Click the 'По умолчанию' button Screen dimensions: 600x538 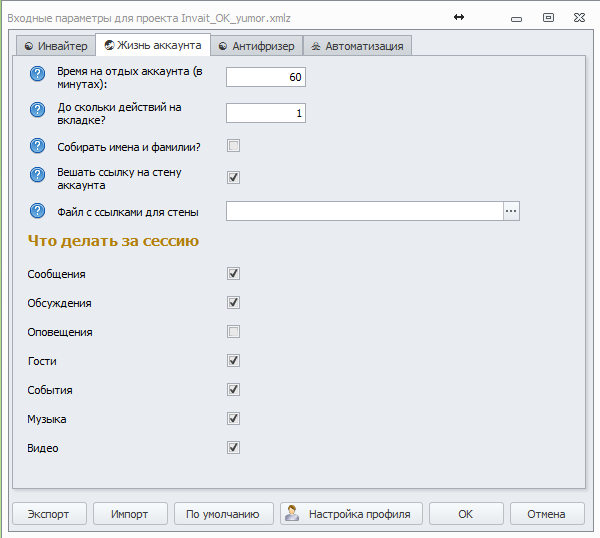pos(223,513)
